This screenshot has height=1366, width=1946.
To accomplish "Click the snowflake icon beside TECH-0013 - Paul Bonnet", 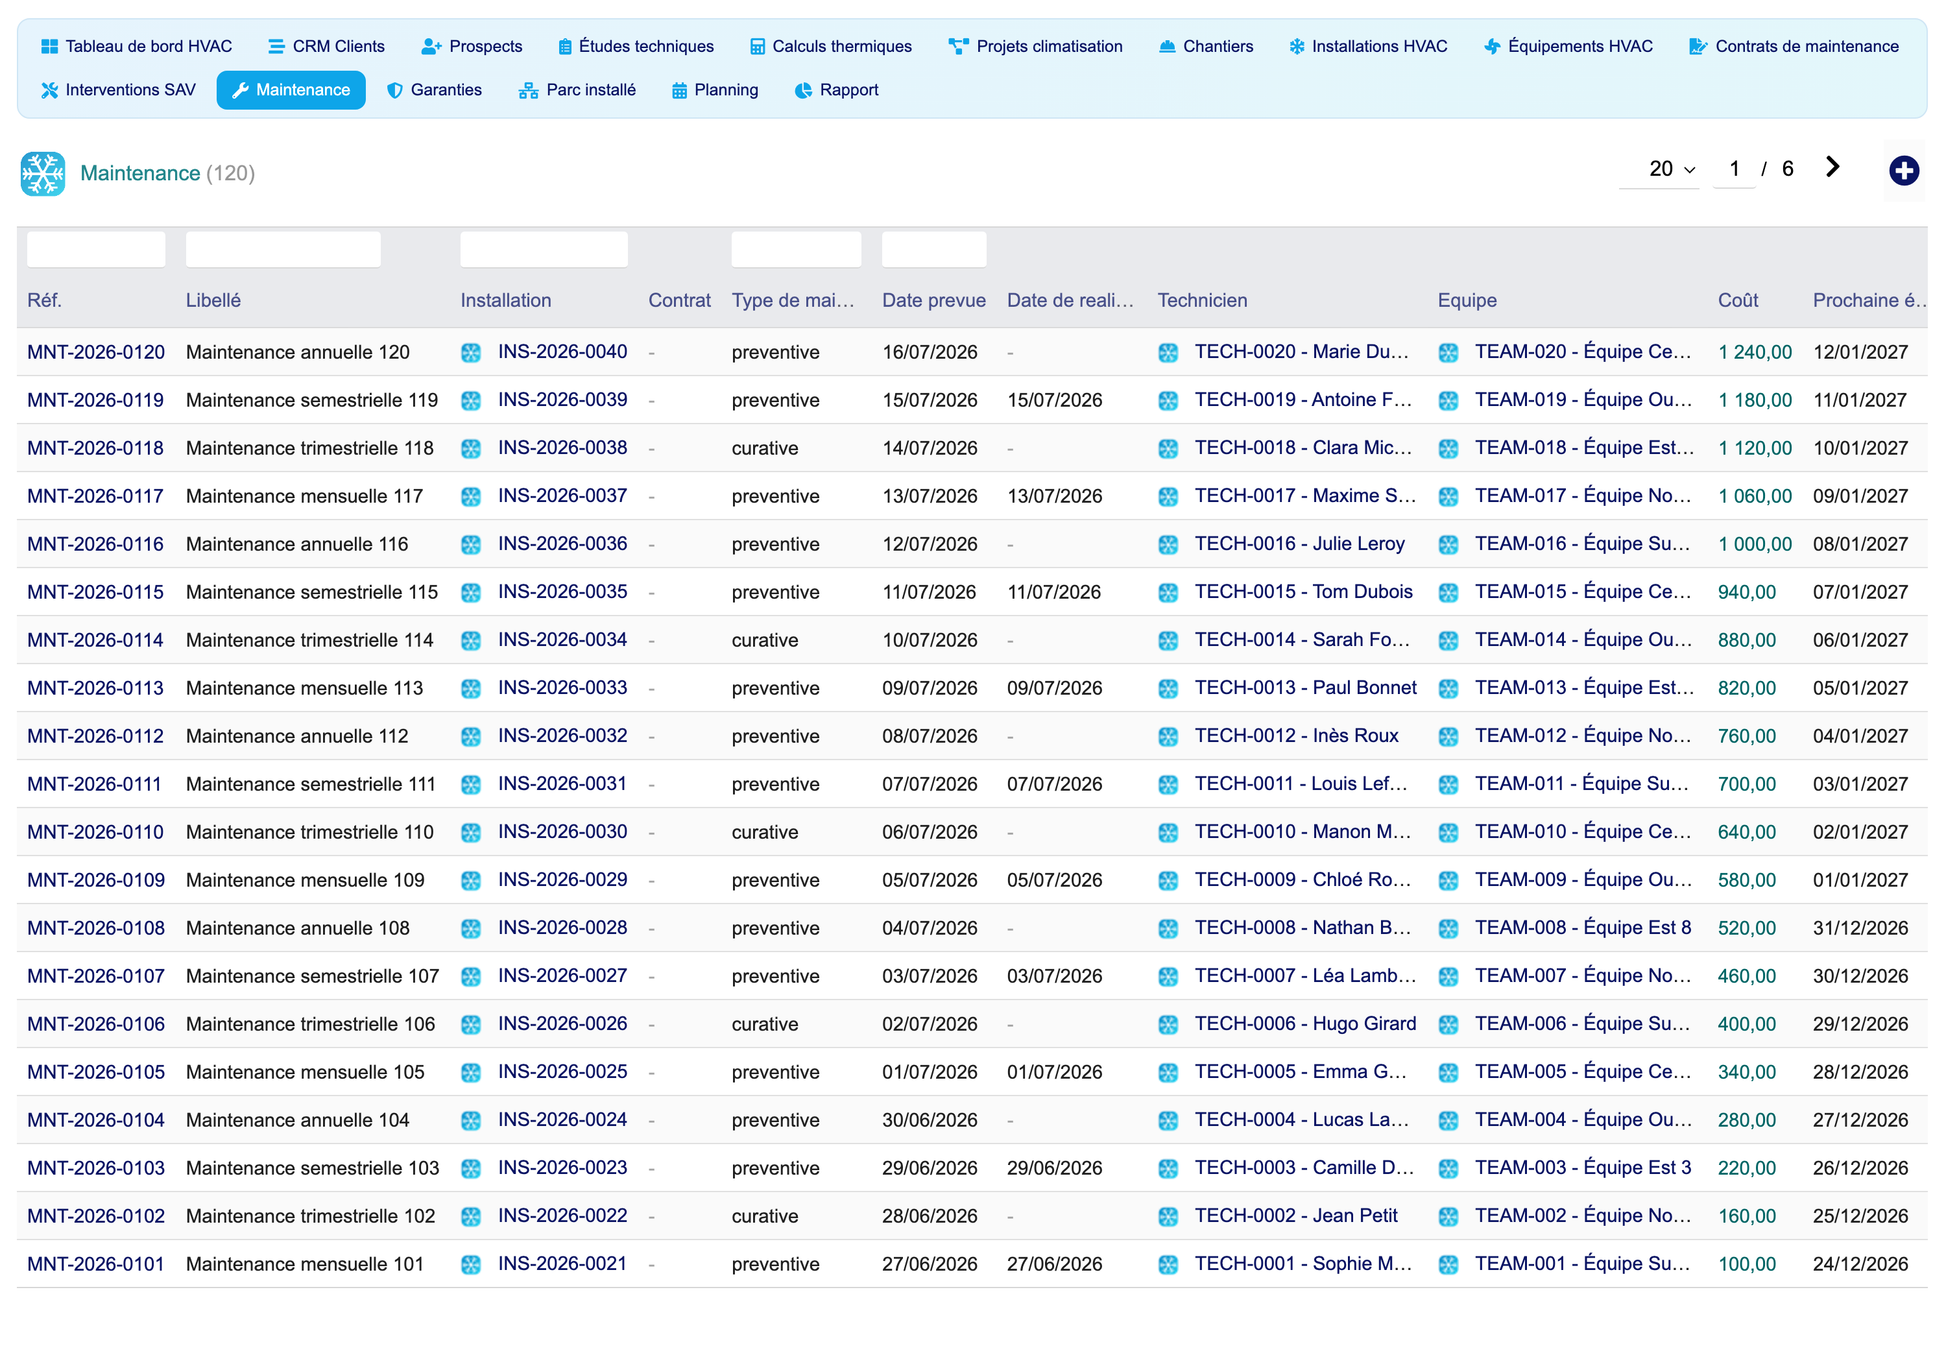I will click(1168, 689).
